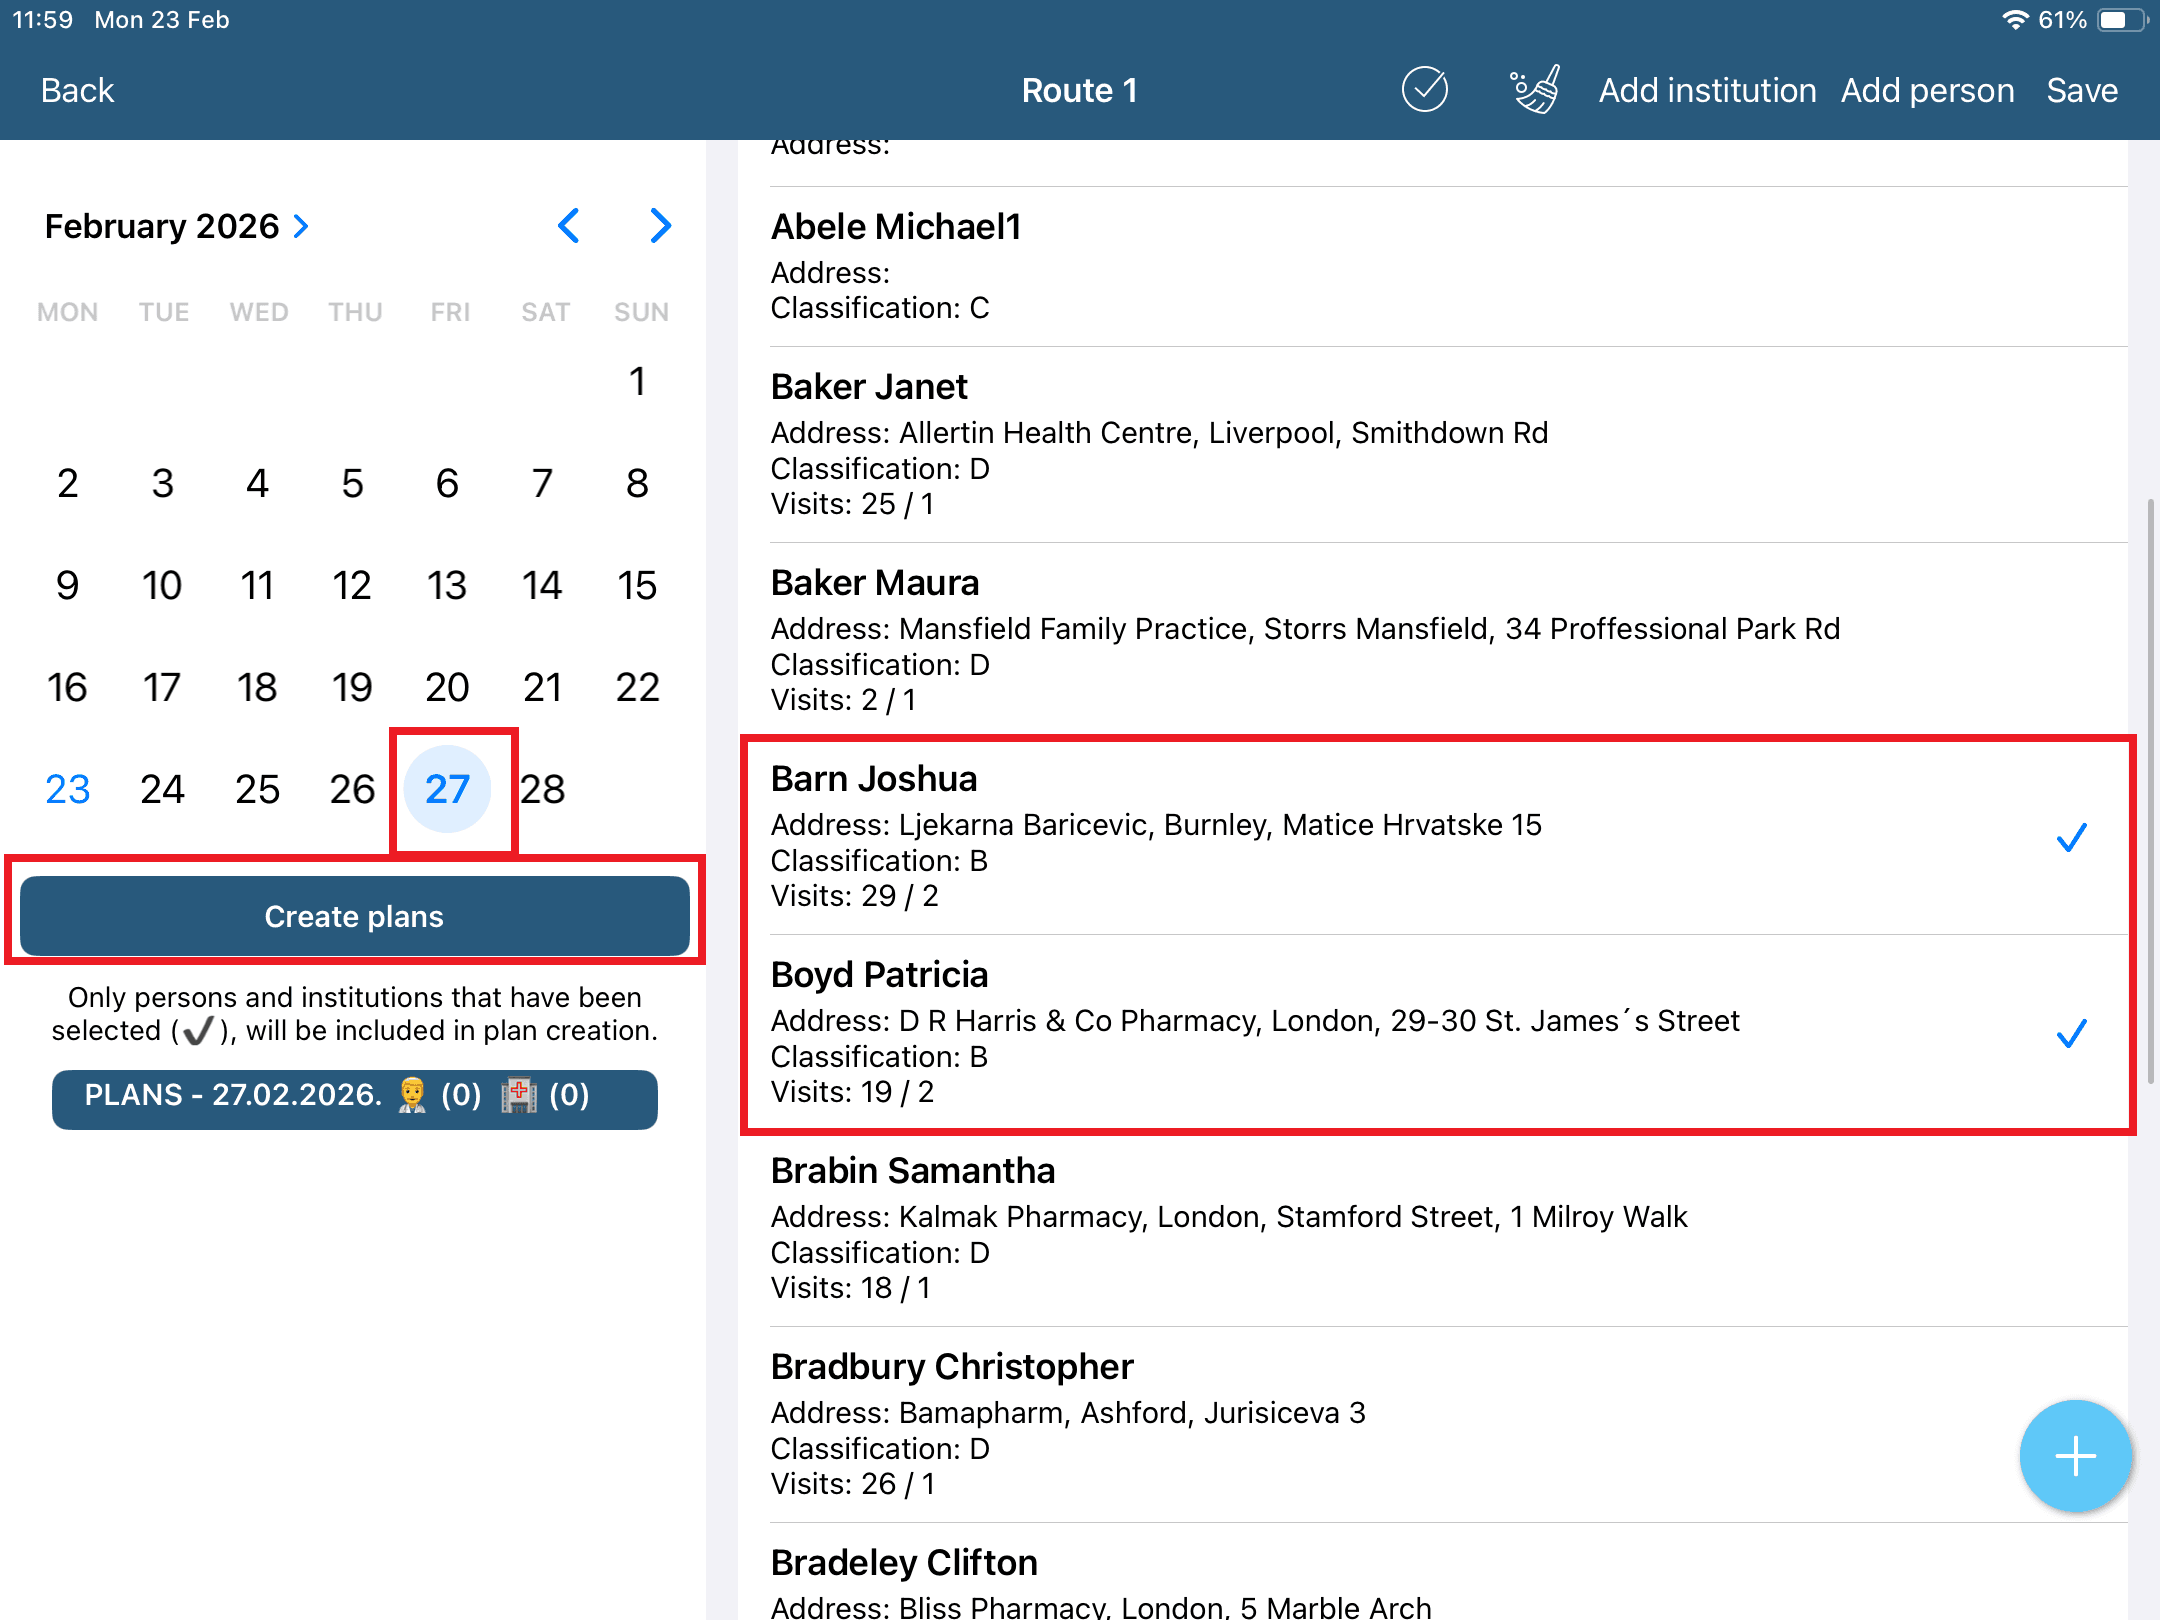Tap the Wi-Fi status icon

(x=2014, y=20)
